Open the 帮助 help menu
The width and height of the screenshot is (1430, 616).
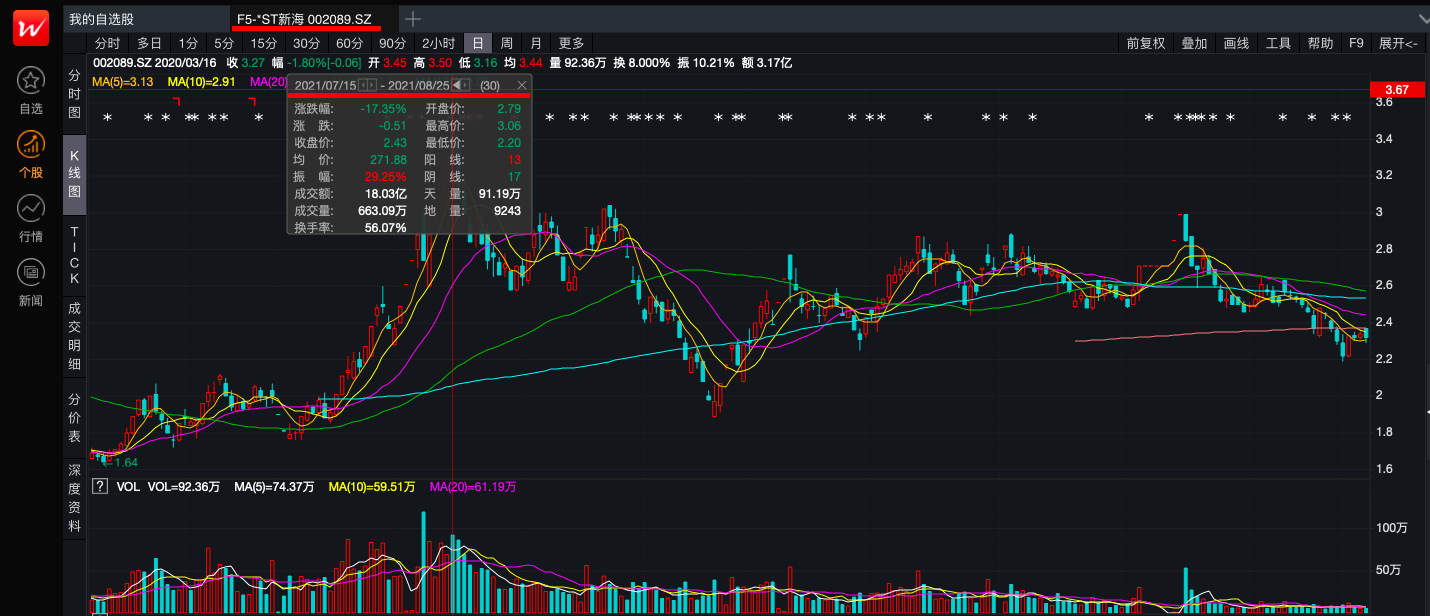[x=1320, y=43]
